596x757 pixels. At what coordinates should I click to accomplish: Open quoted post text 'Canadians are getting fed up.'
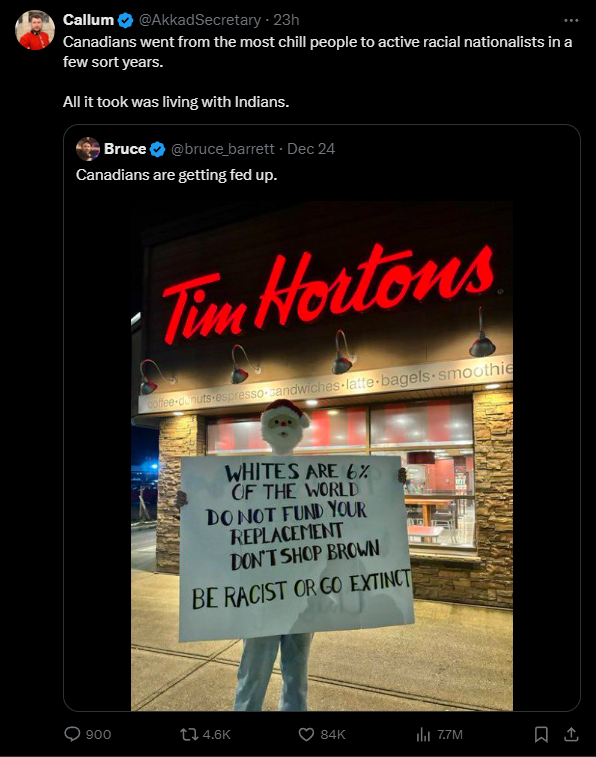(x=177, y=175)
